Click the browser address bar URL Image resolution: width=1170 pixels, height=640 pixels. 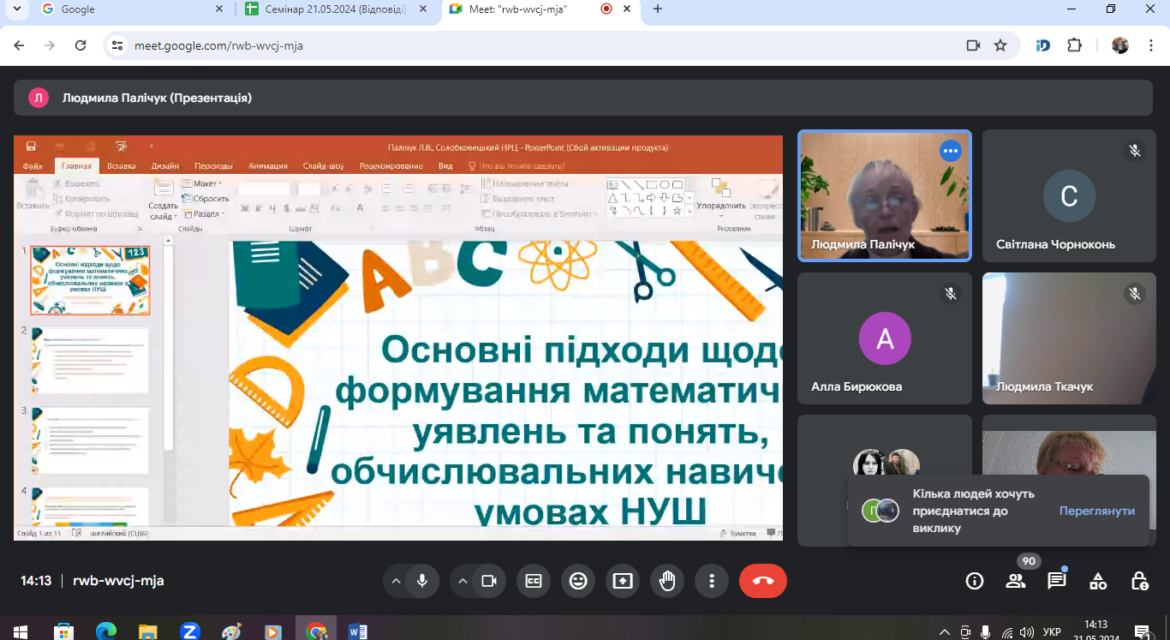tap(219, 46)
